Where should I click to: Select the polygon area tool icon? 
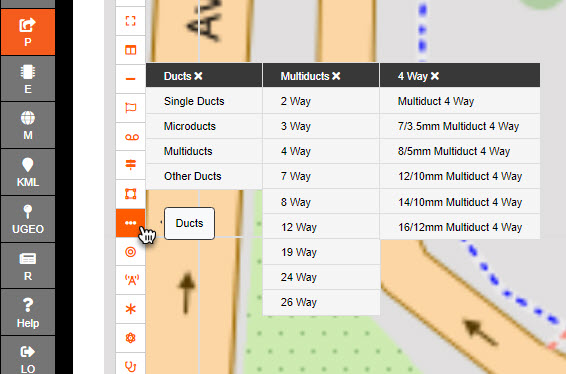point(130,194)
